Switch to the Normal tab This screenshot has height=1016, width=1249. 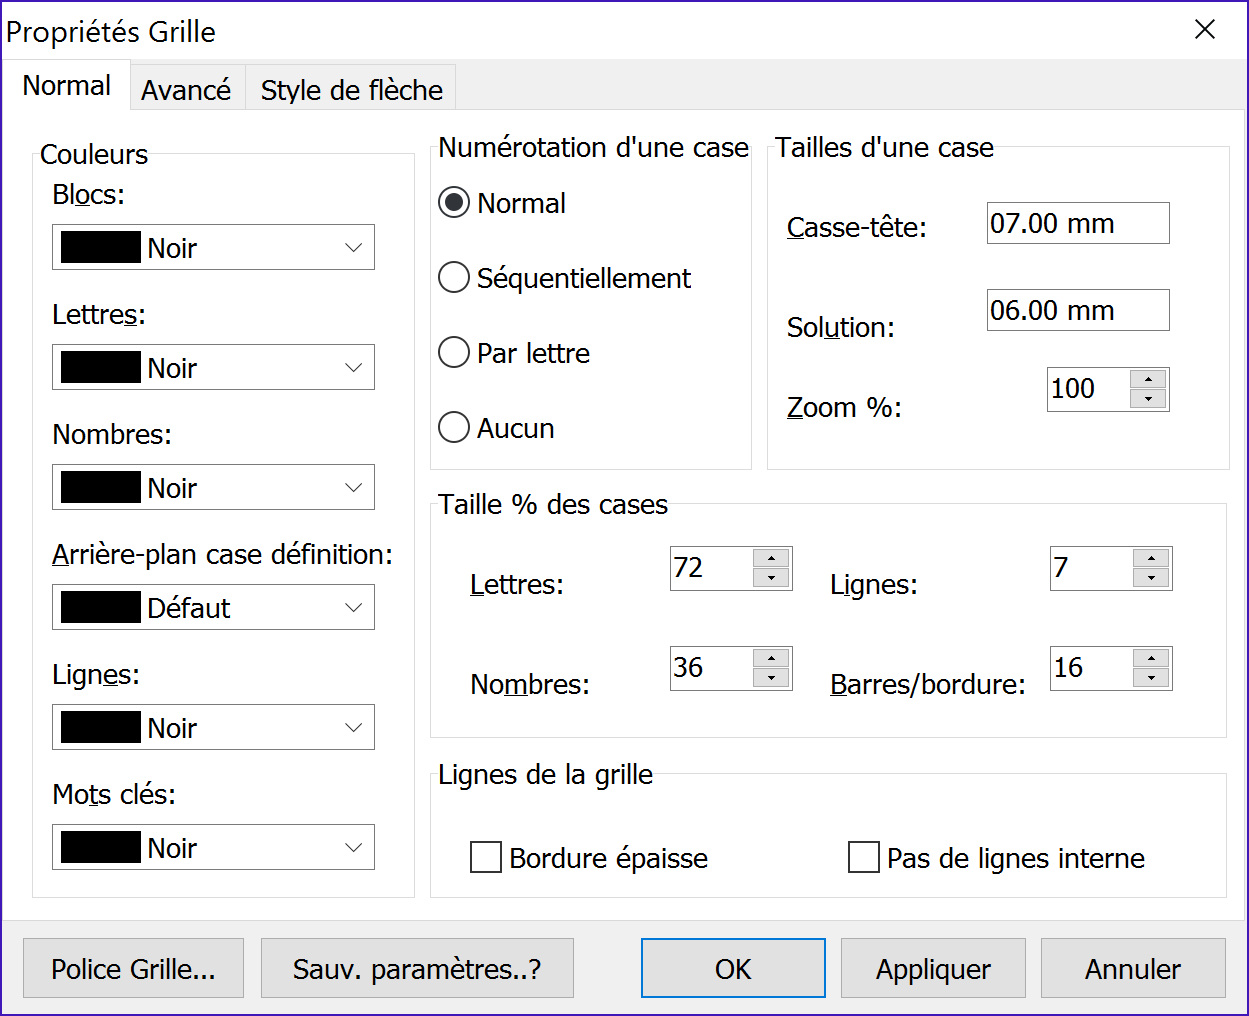(x=66, y=86)
